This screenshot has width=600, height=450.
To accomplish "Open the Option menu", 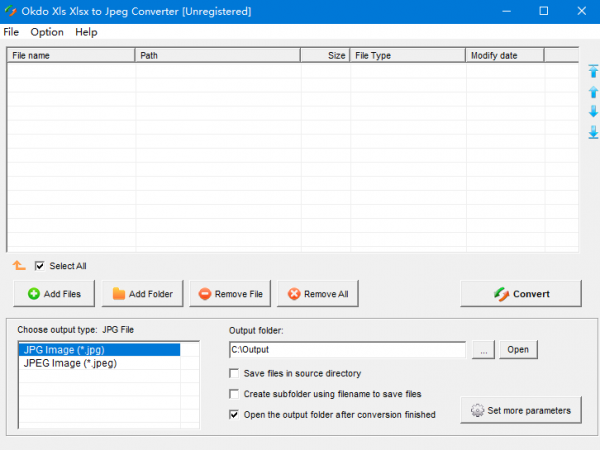I will pyautogui.click(x=47, y=32).
